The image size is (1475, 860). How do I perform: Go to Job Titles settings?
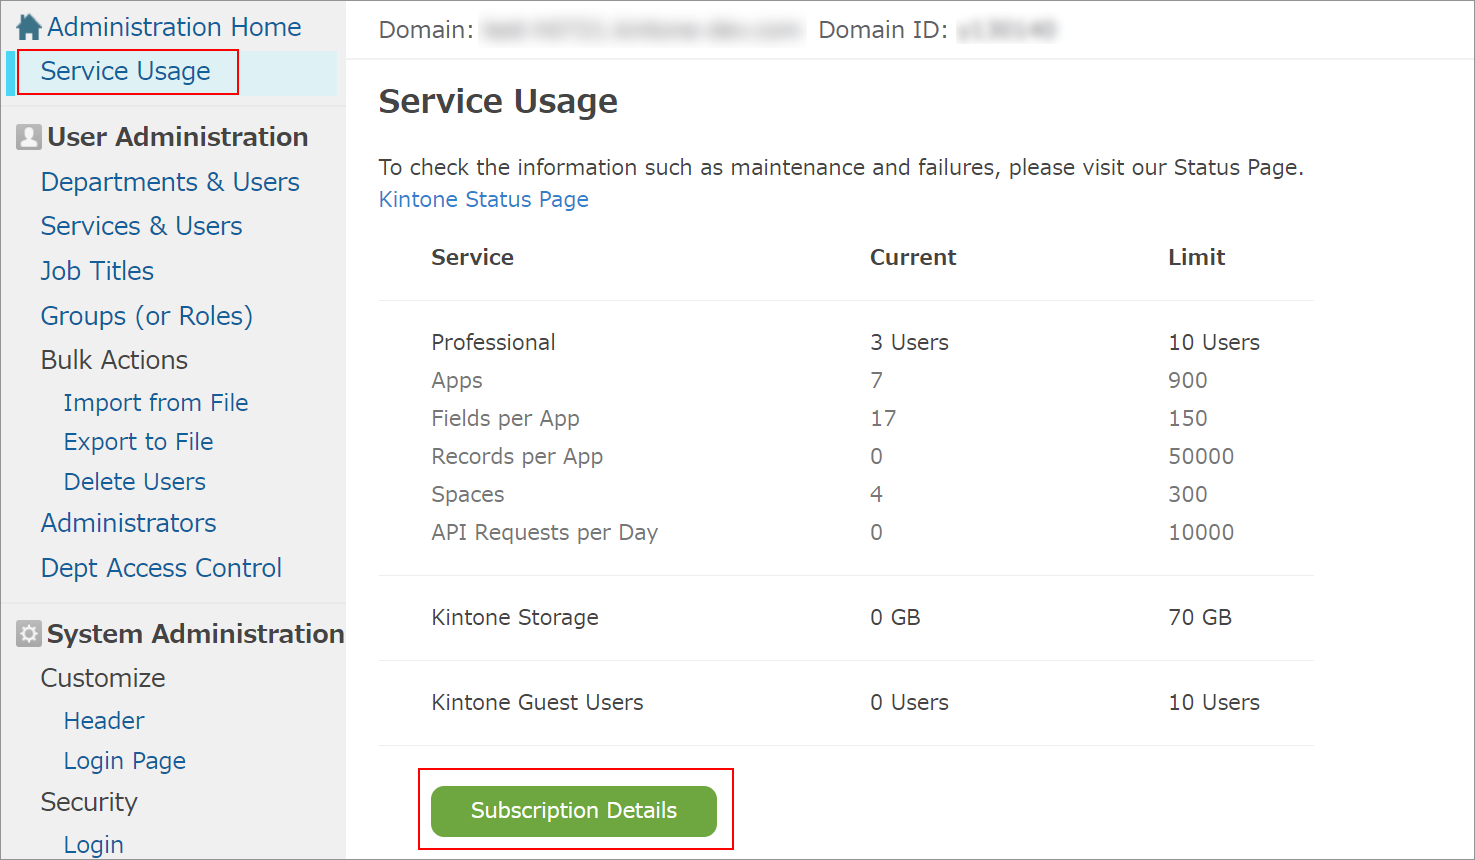(96, 270)
